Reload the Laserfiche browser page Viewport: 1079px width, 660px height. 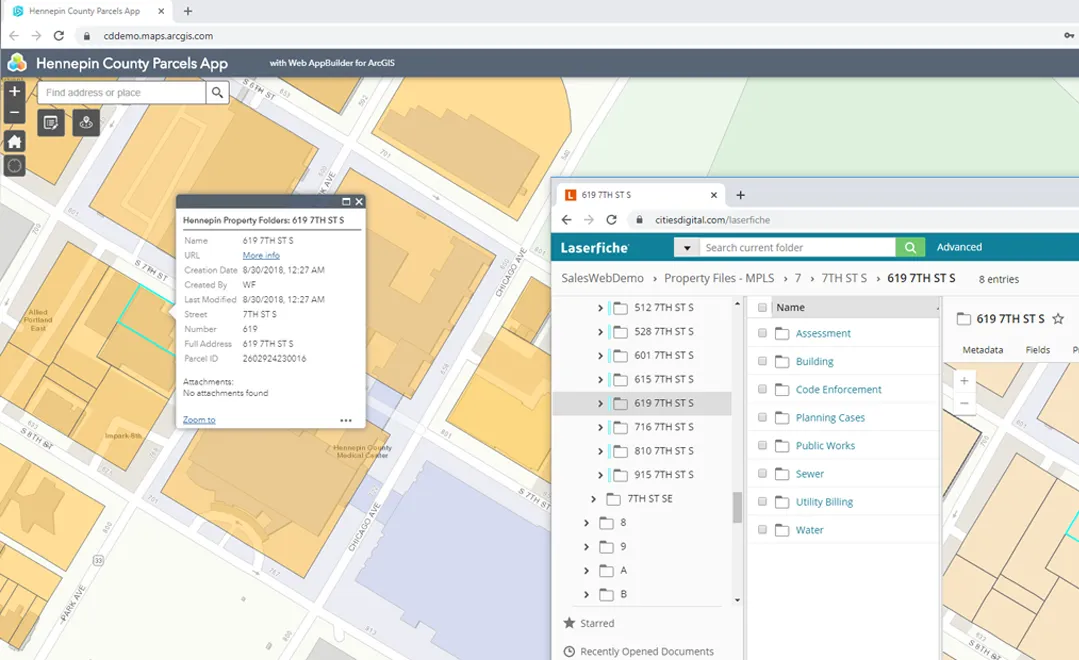click(611, 220)
